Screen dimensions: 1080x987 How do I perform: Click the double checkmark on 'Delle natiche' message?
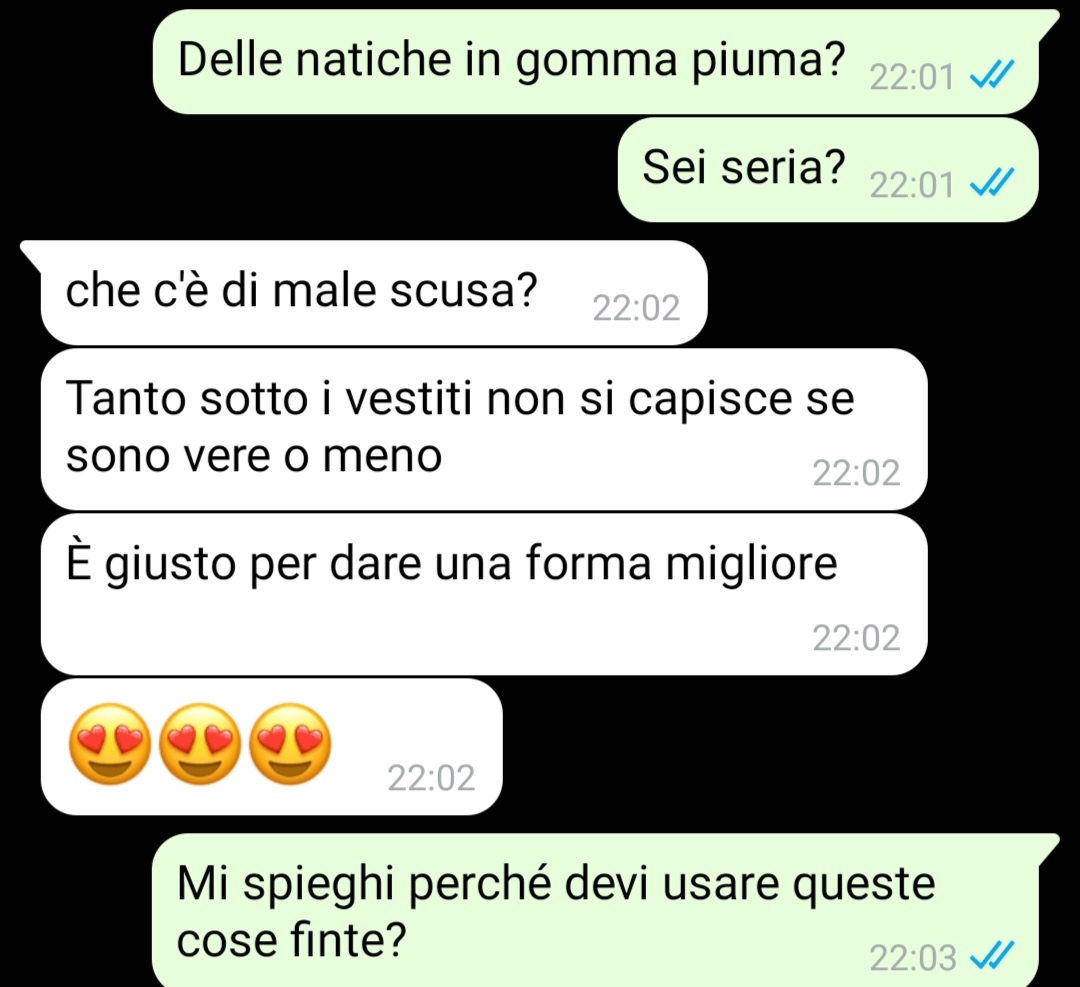pyautogui.click(x=991, y=74)
